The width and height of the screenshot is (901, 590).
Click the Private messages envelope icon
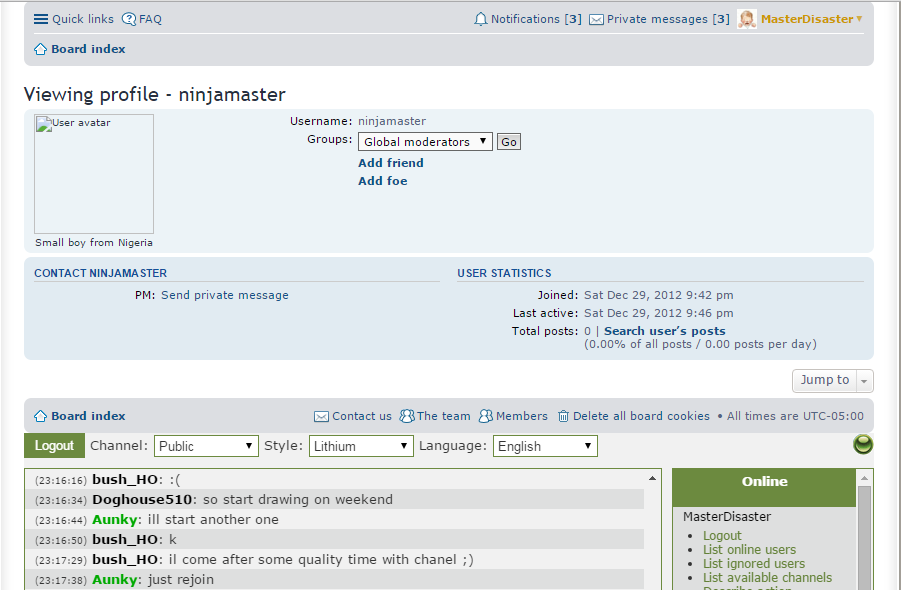(596, 20)
